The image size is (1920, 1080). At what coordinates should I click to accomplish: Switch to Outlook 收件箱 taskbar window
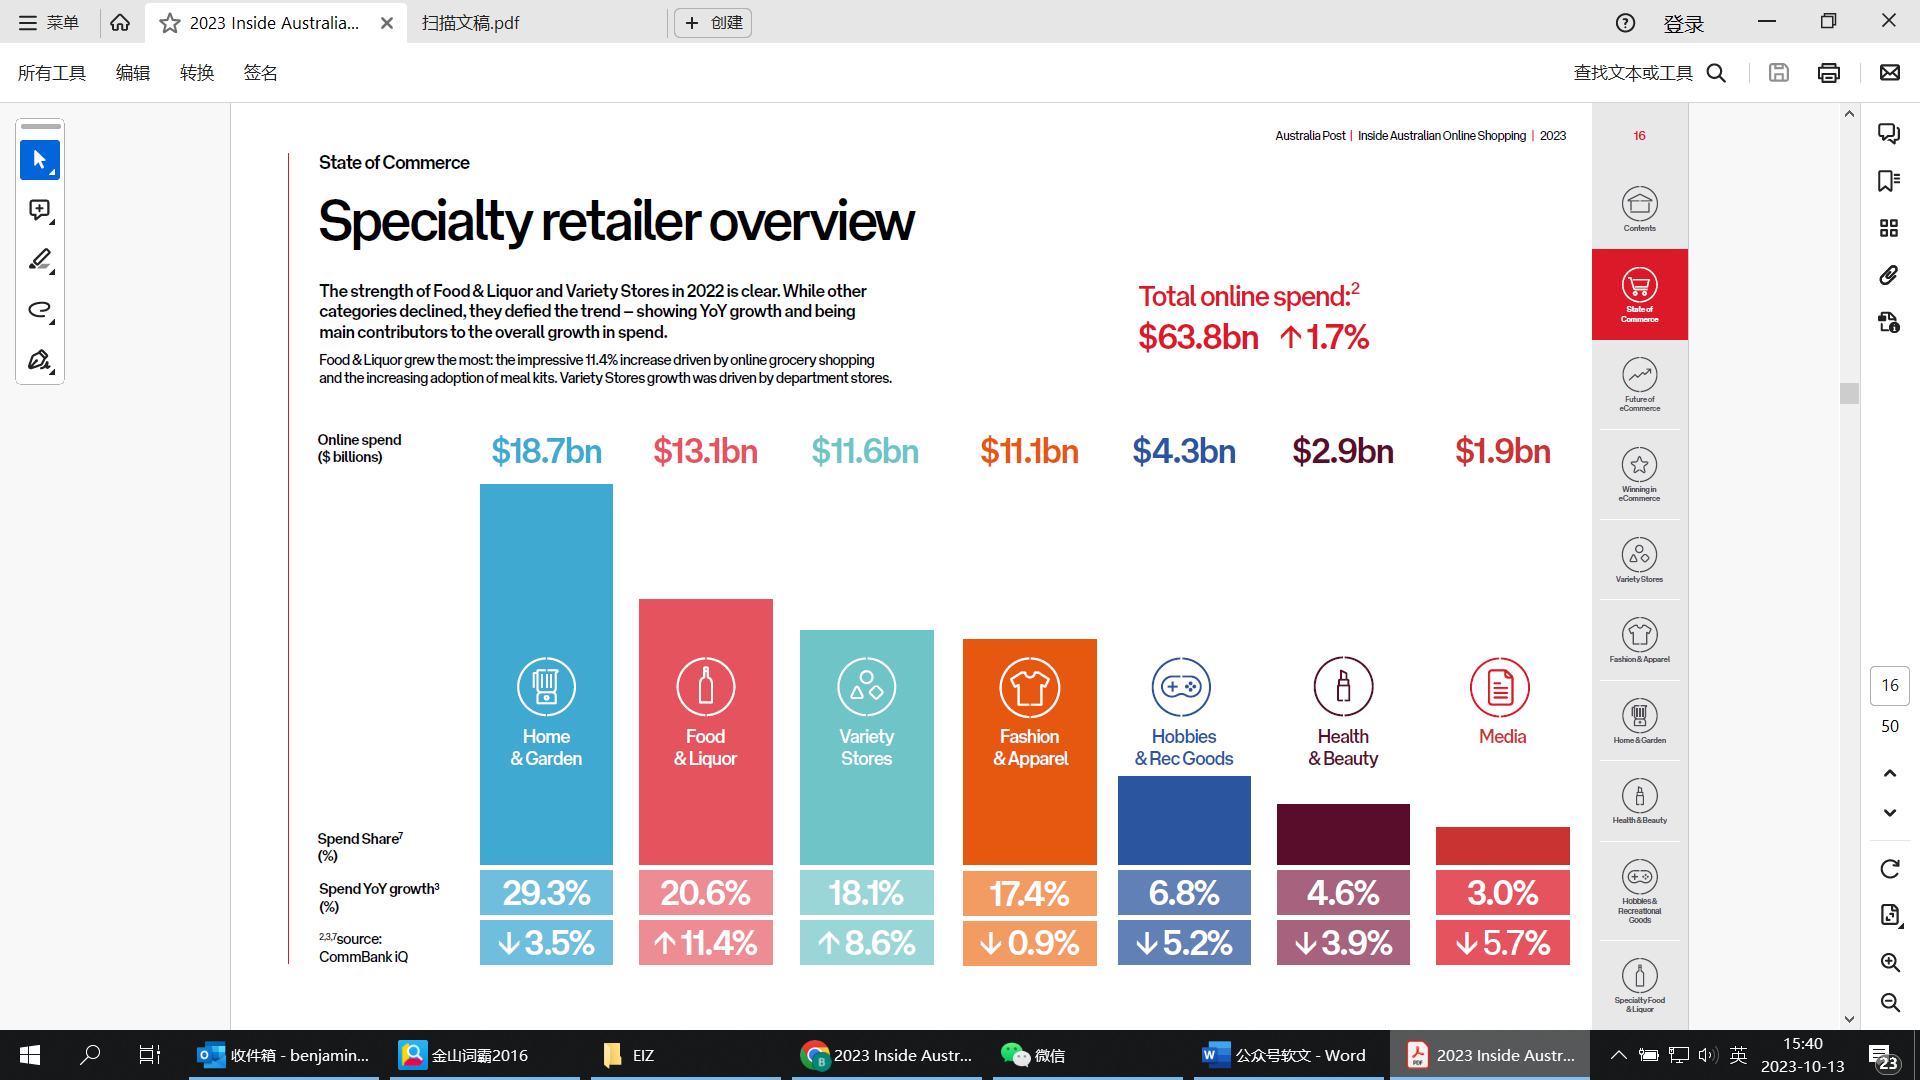pyautogui.click(x=284, y=1055)
